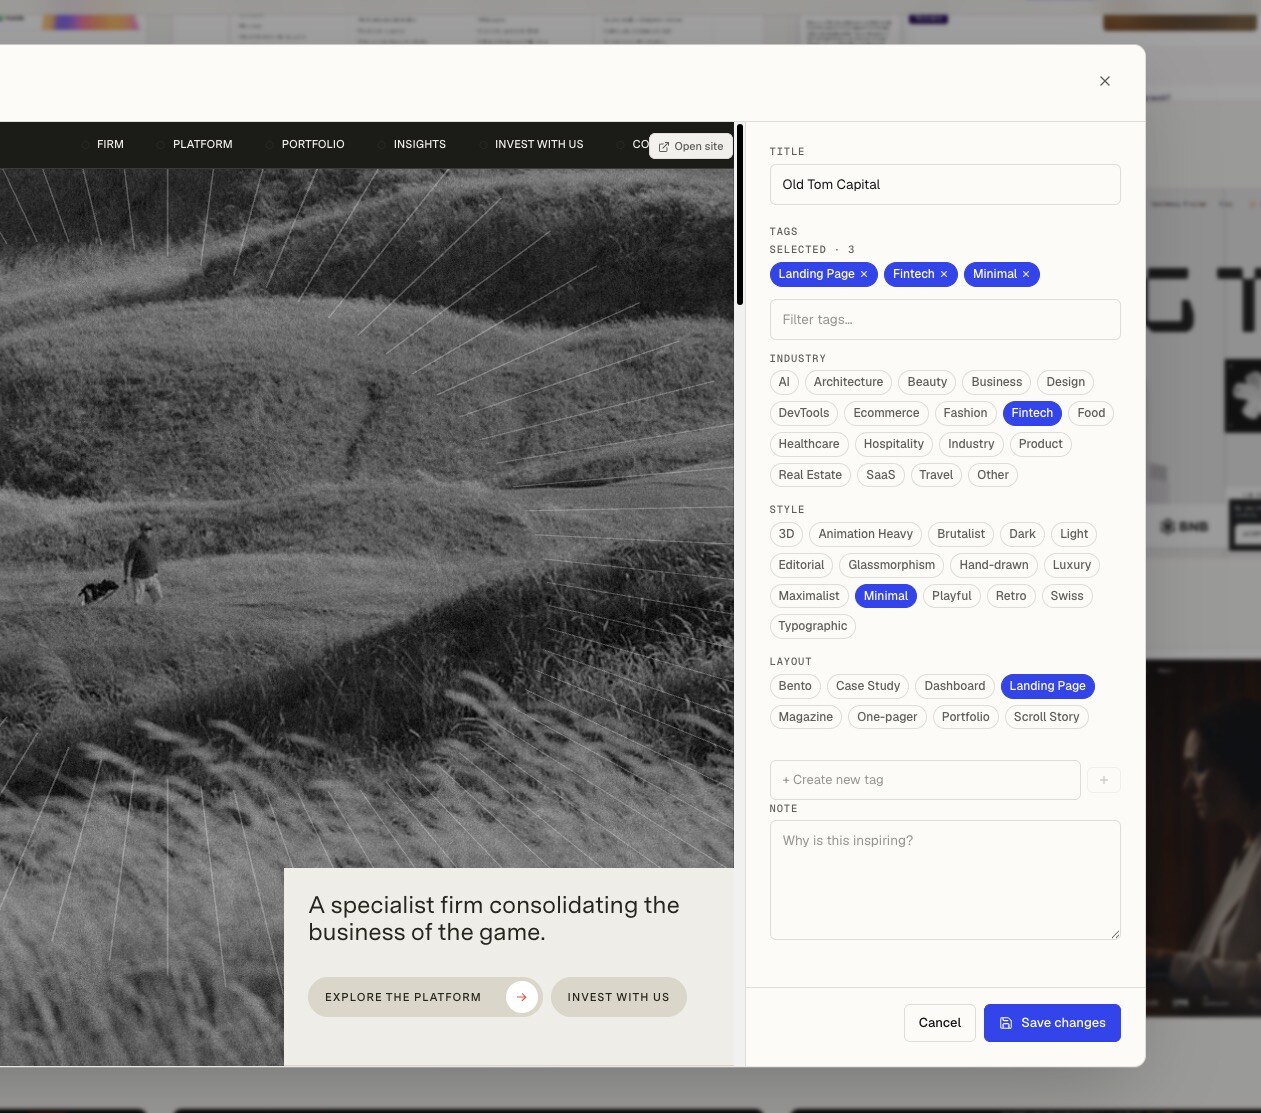Toggle the Luxury tag
The width and height of the screenshot is (1261, 1113).
tap(1072, 565)
